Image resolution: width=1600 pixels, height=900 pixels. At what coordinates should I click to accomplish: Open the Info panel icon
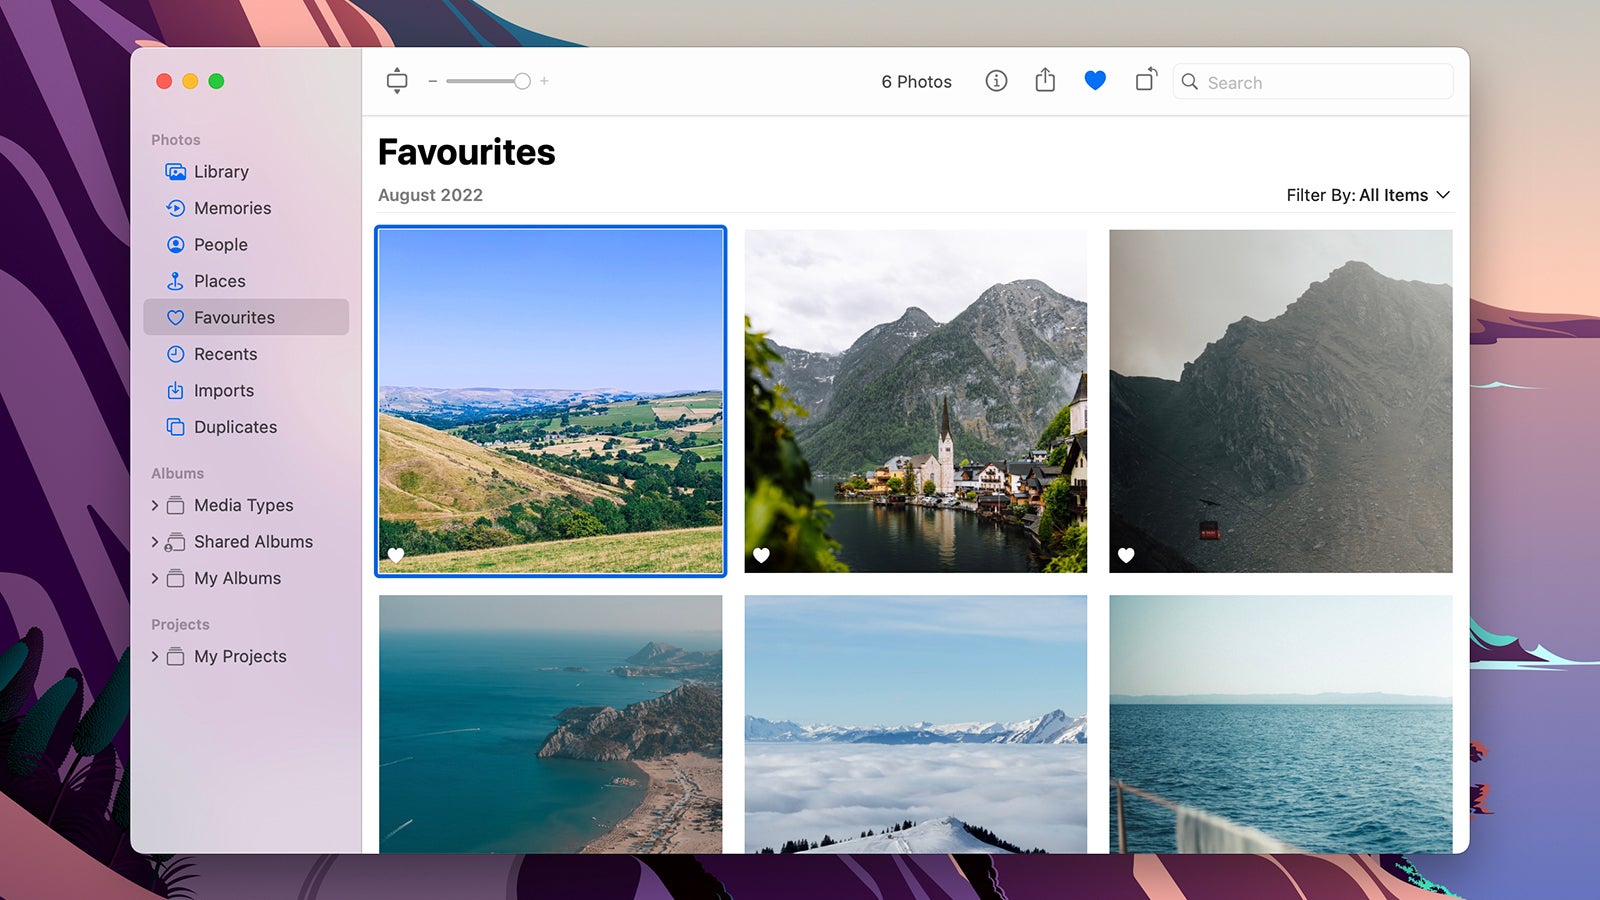coord(996,81)
